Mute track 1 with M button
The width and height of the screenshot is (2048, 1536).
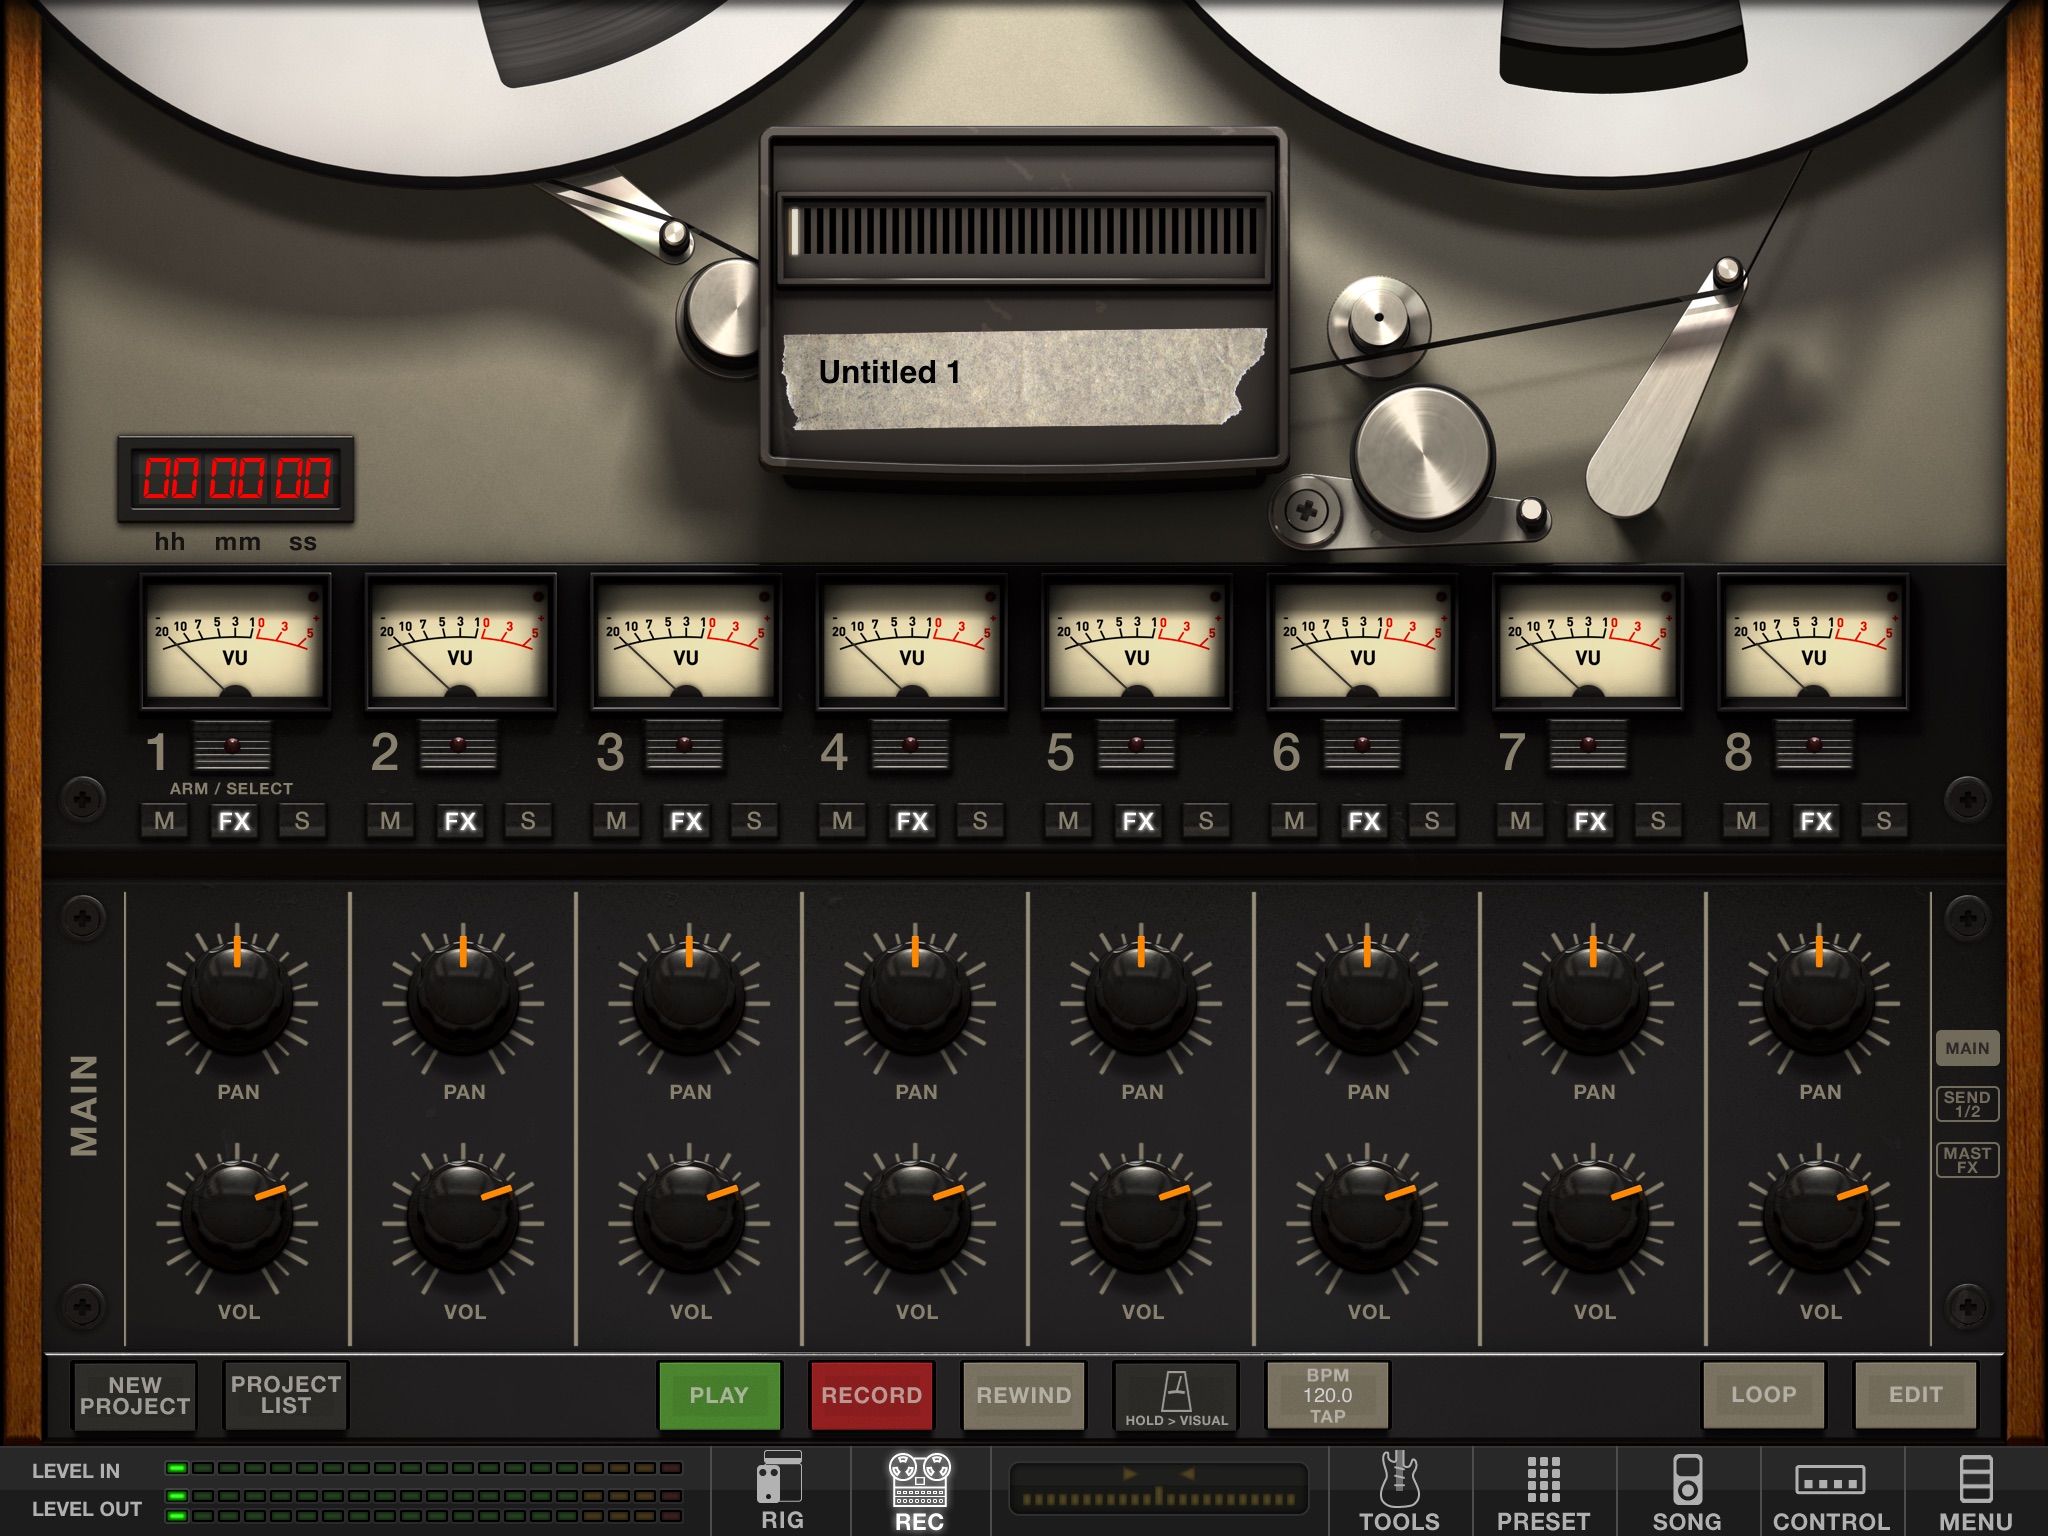click(x=165, y=821)
